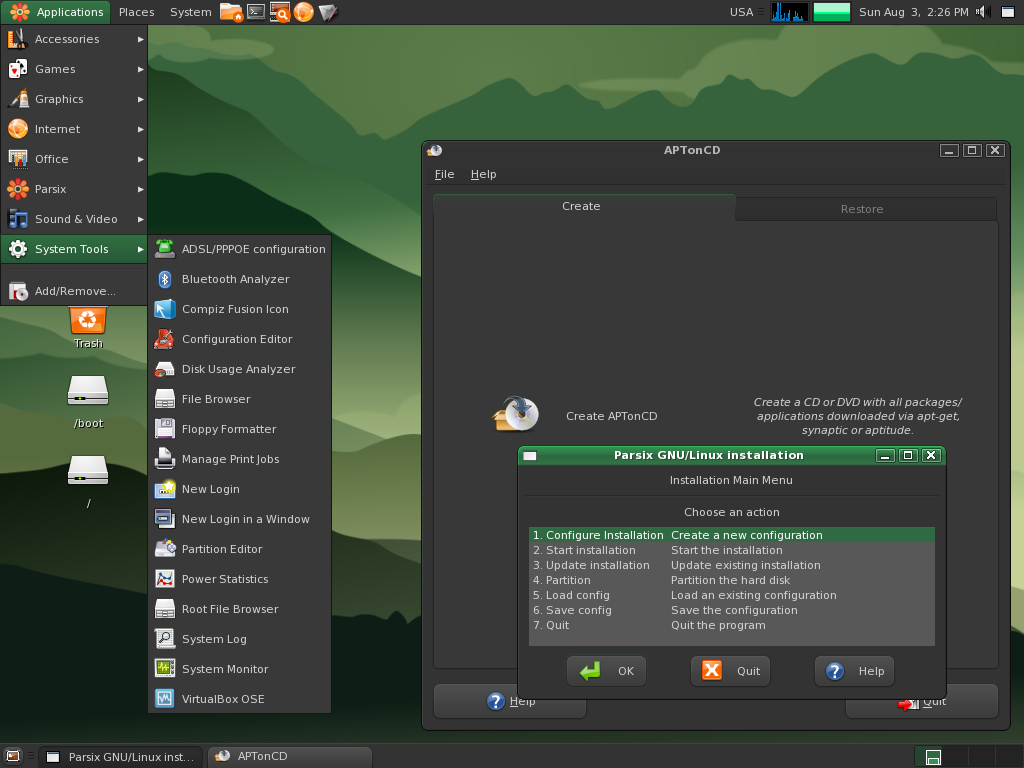Switch to APTonCD in the bottom taskbar
1024x768 pixels.
click(290, 757)
